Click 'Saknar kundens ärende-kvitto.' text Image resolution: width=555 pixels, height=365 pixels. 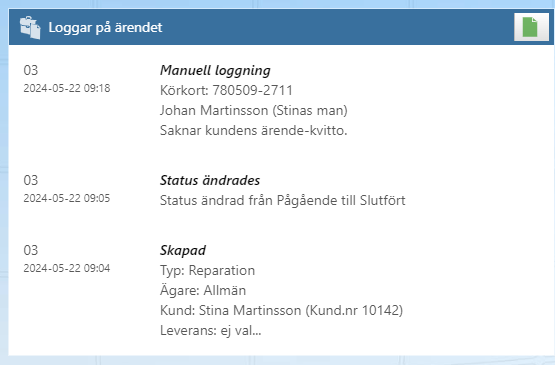tap(253, 131)
